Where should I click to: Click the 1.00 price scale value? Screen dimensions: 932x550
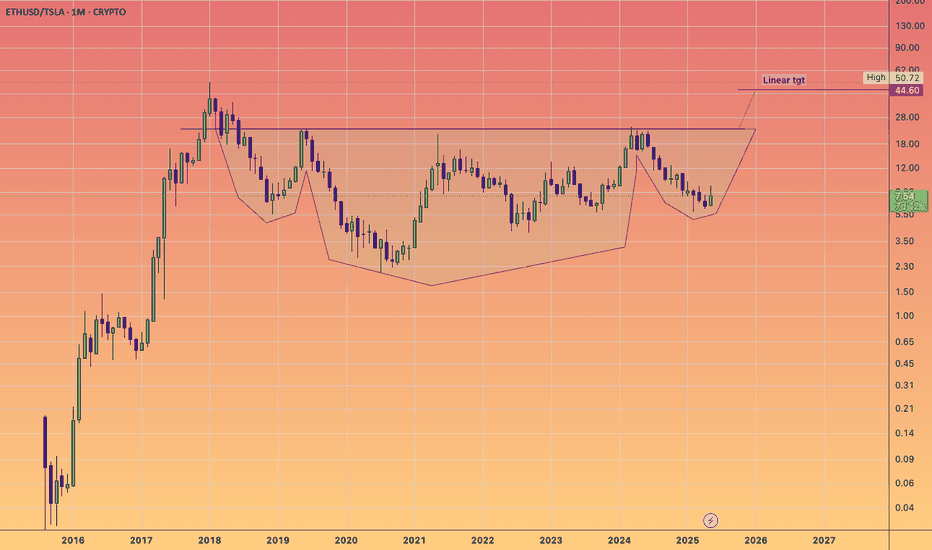coord(905,316)
